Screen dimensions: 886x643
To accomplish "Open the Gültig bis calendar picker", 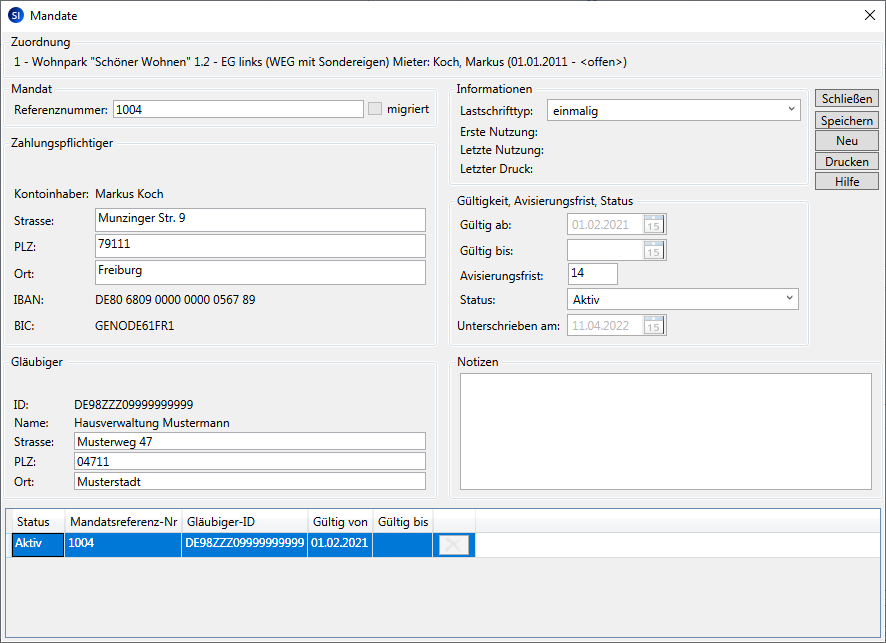I will click(x=654, y=250).
